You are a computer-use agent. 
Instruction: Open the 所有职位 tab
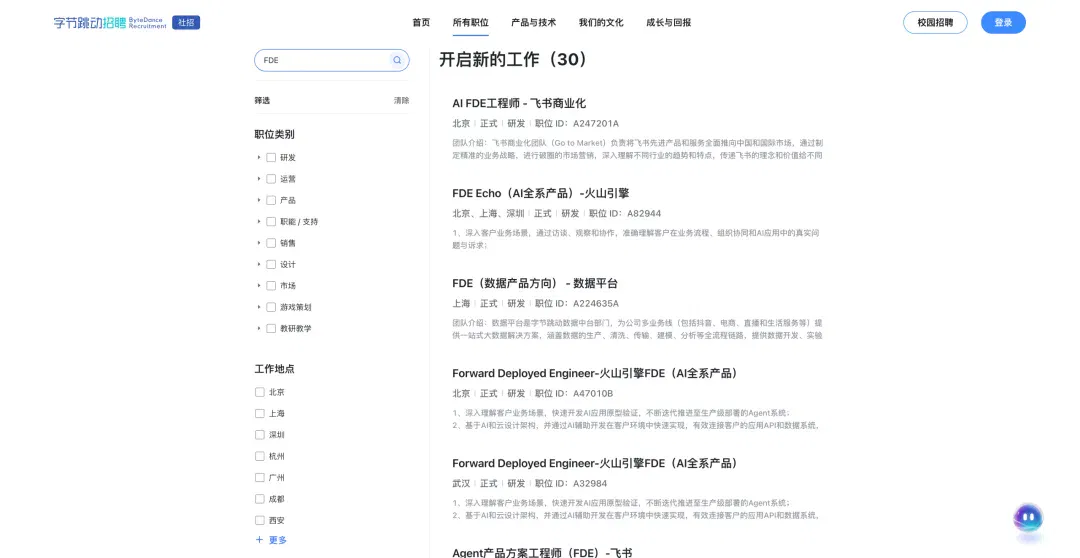470,23
